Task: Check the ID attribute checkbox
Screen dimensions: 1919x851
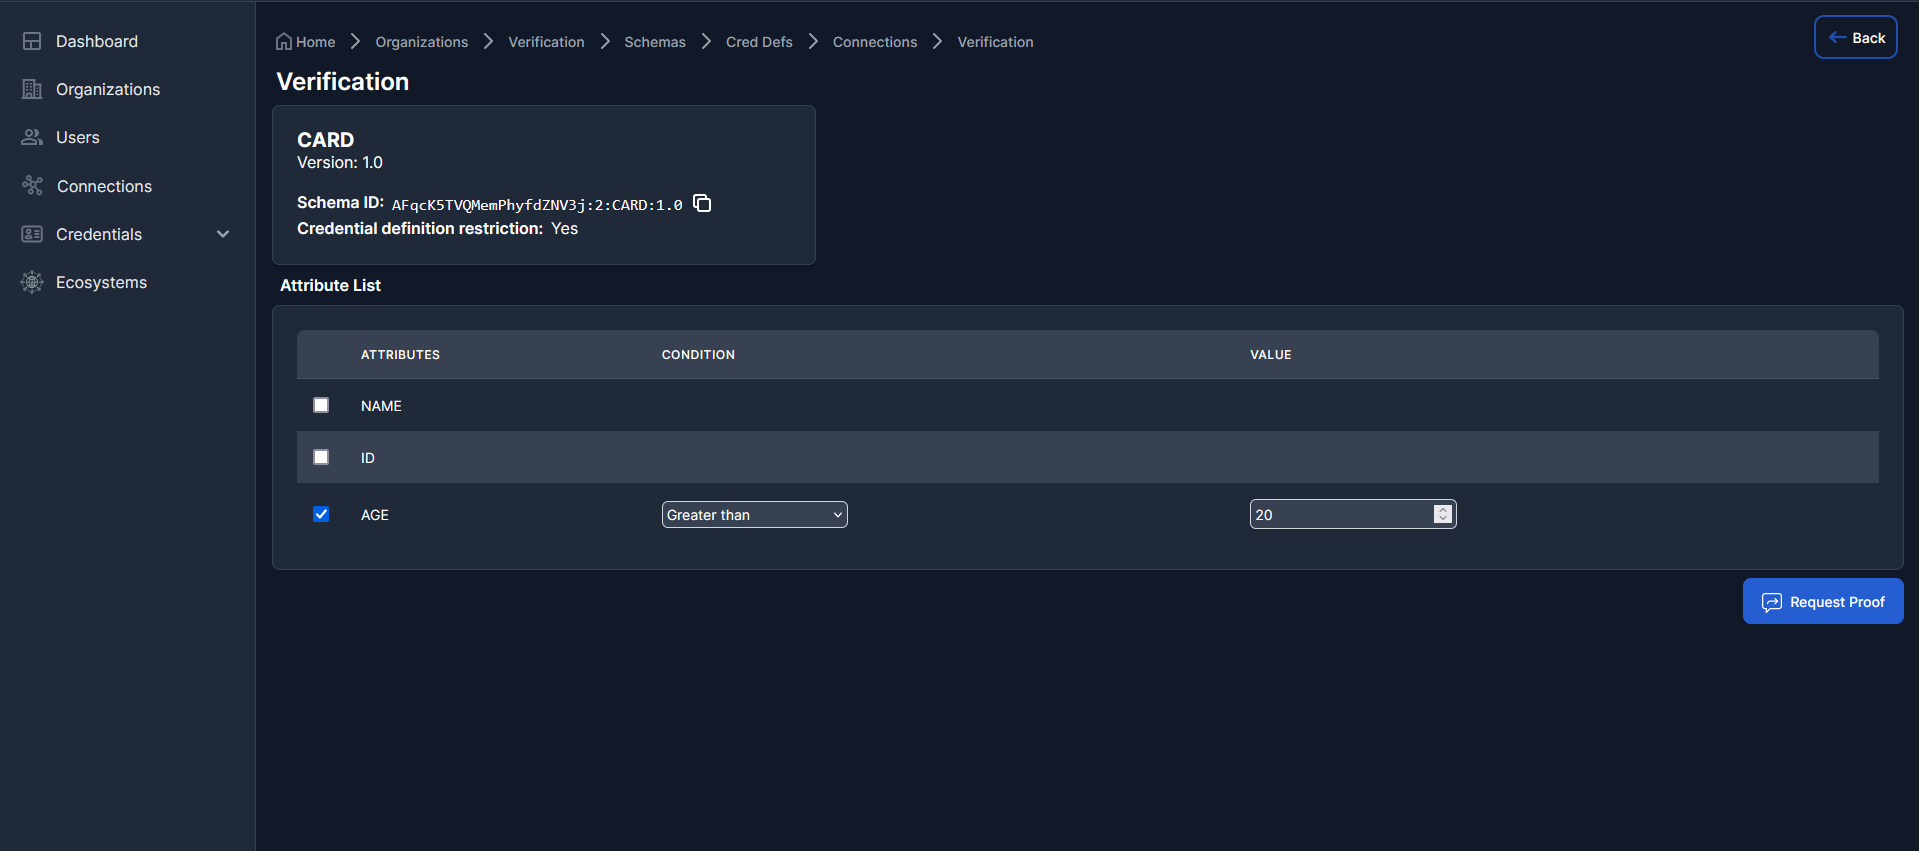Action: tap(321, 457)
